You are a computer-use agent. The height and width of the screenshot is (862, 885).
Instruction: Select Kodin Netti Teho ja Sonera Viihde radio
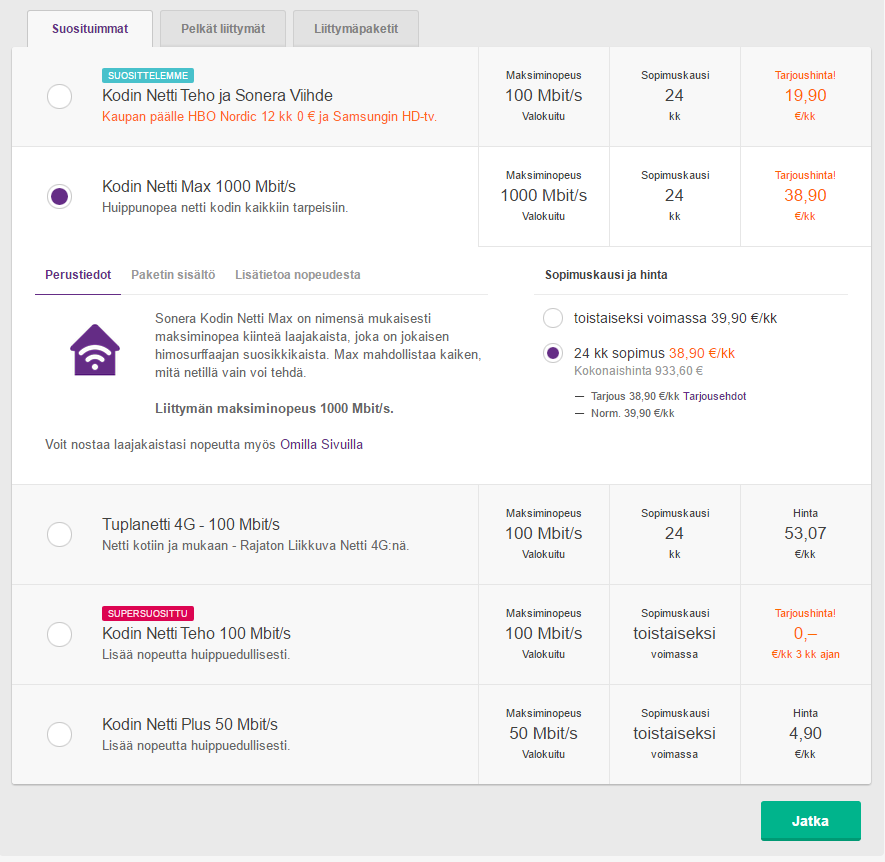[59, 97]
